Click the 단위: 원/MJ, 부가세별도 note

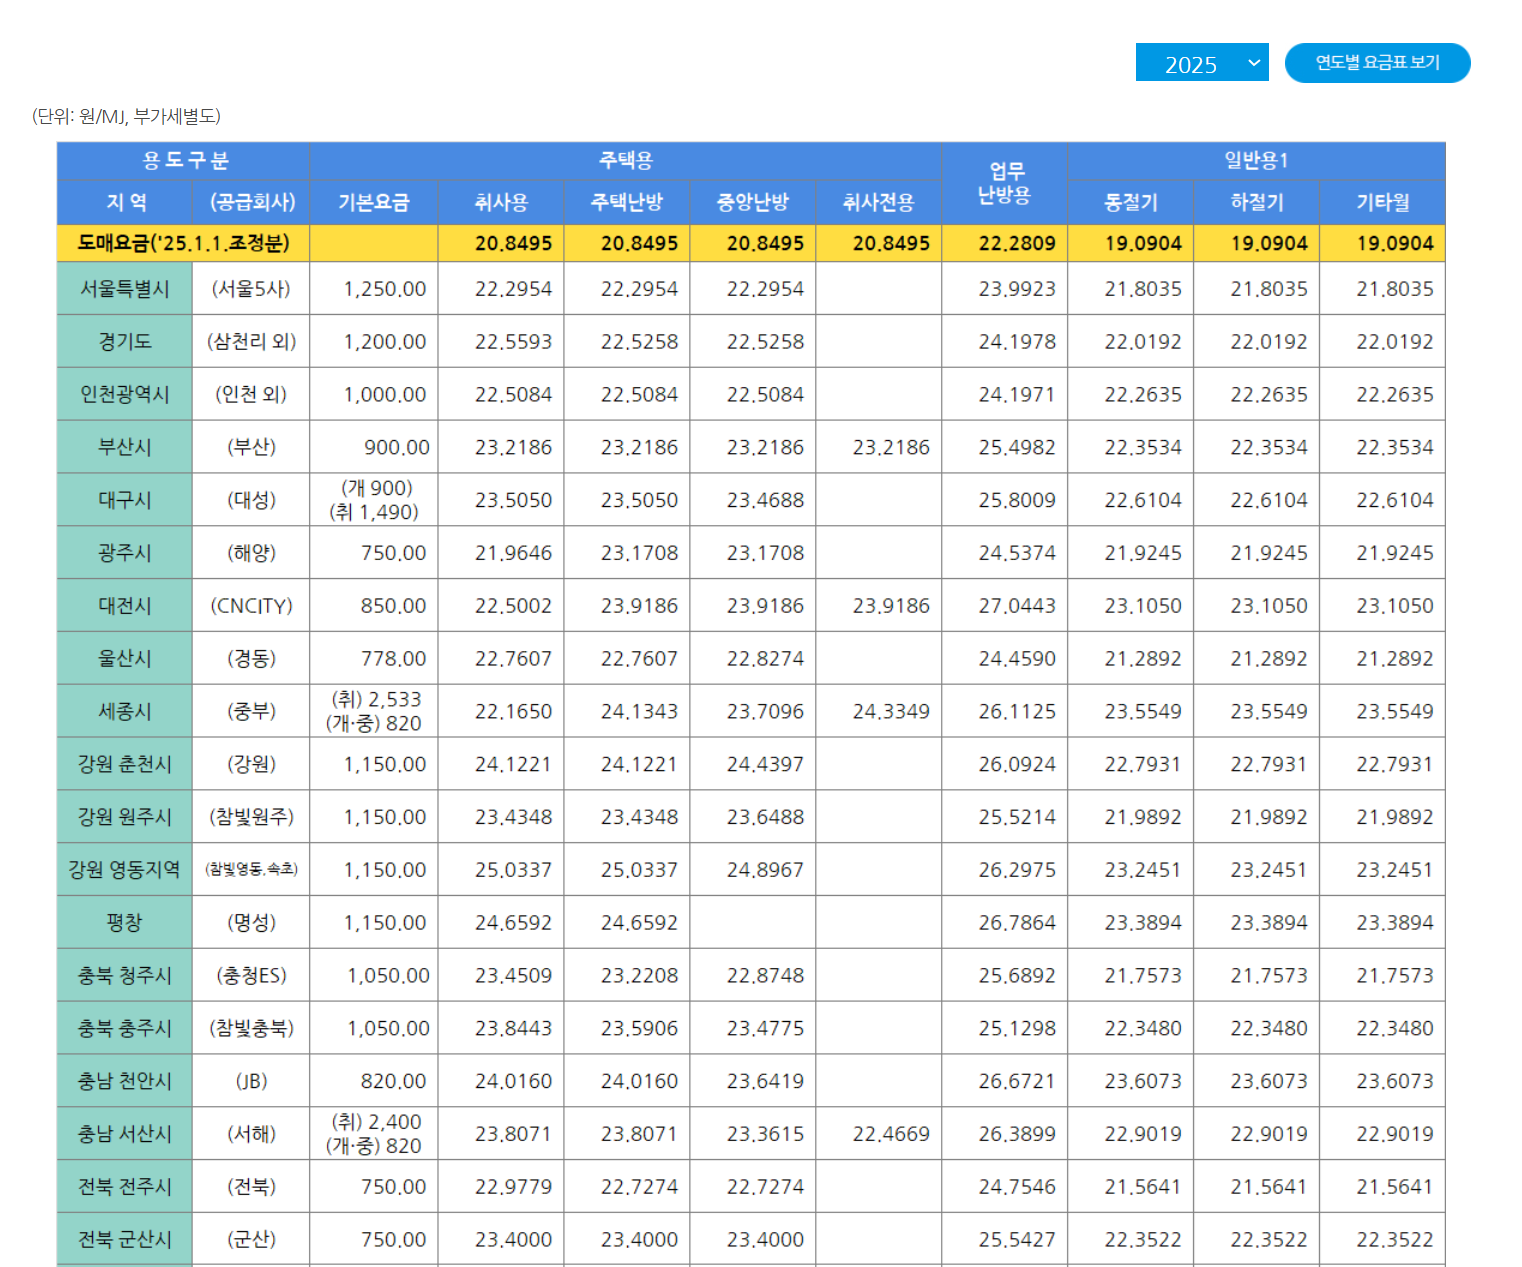(126, 116)
